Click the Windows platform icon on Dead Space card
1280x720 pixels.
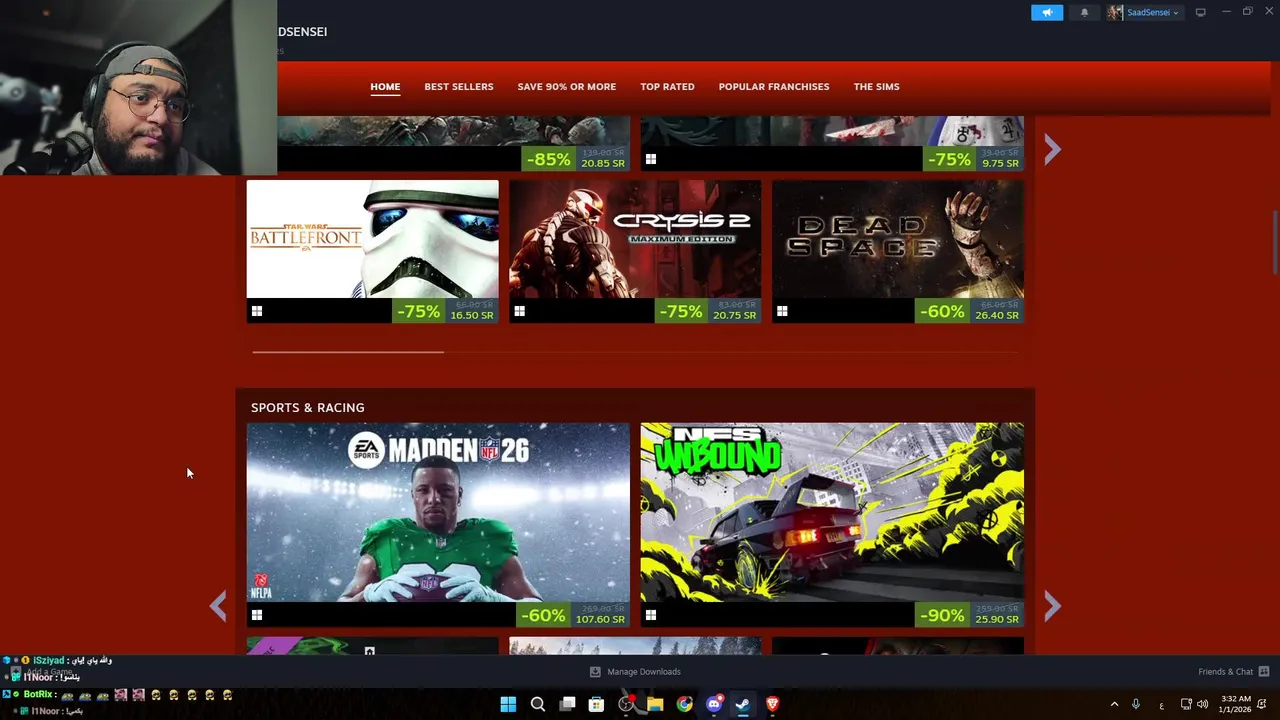point(782,312)
